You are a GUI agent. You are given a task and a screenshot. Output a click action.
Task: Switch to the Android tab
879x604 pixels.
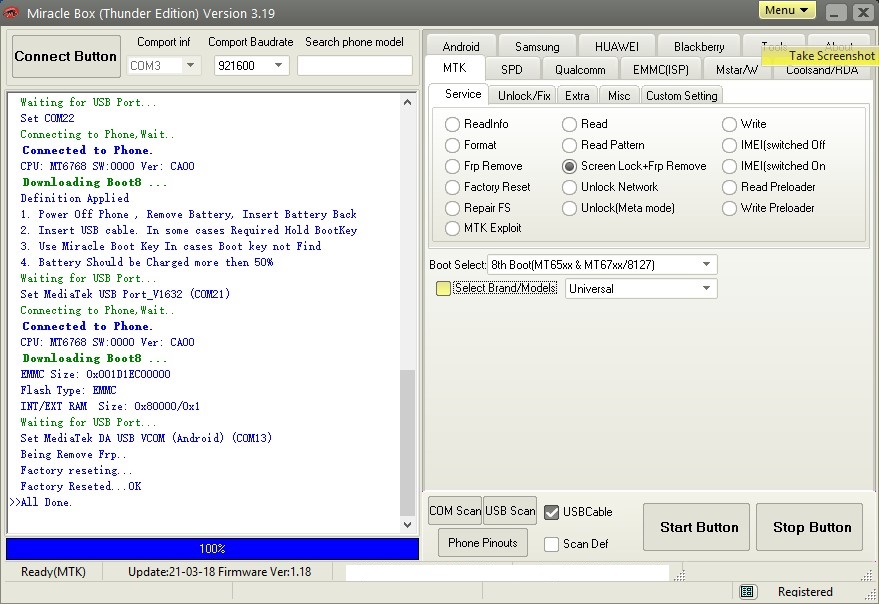pyautogui.click(x=461, y=46)
